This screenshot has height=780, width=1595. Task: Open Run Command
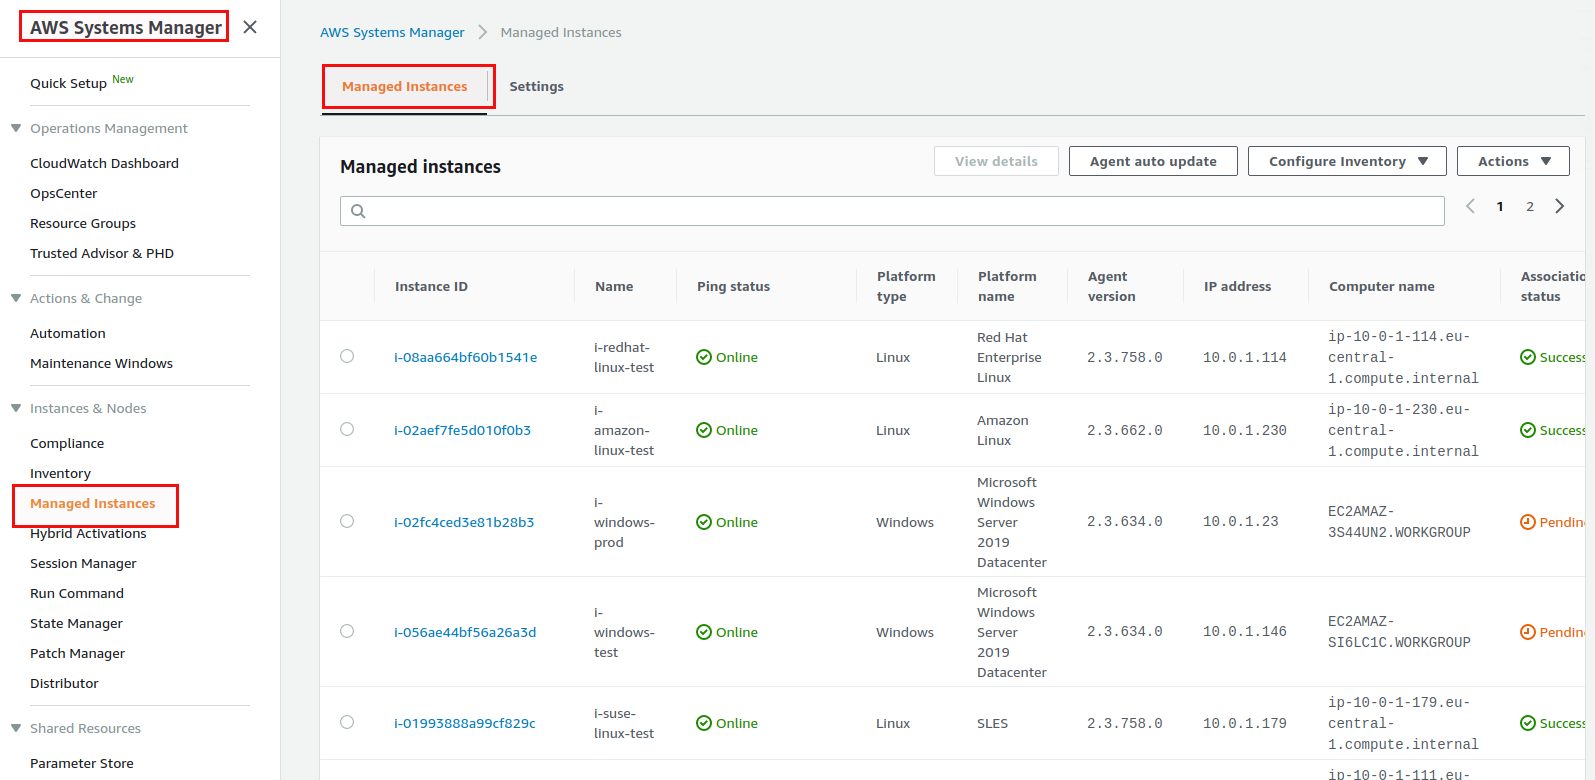tap(77, 593)
